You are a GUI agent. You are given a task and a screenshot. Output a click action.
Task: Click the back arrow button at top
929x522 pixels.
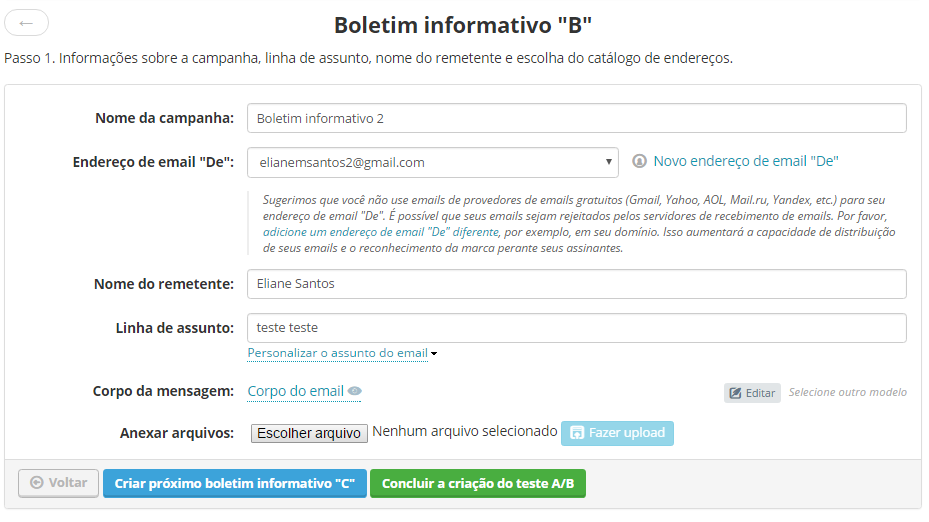(26, 23)
